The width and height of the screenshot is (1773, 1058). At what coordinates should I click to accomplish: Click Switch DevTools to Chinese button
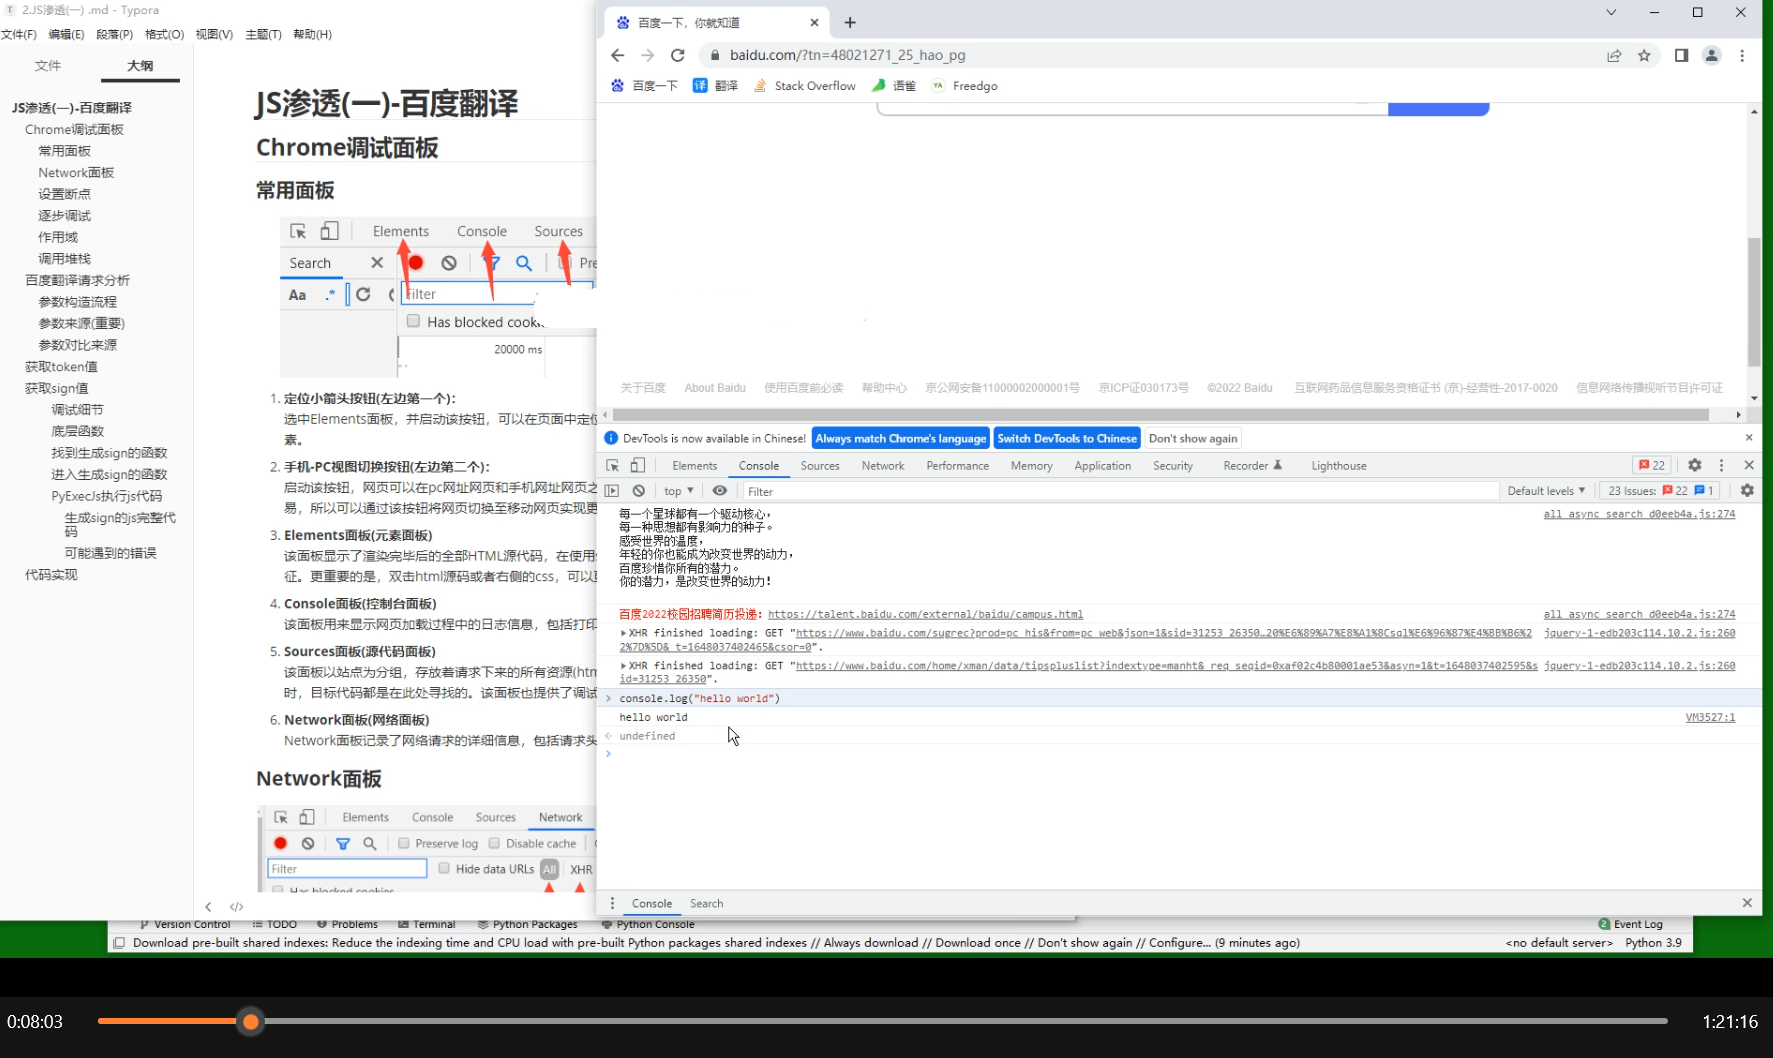[1067, 438]
